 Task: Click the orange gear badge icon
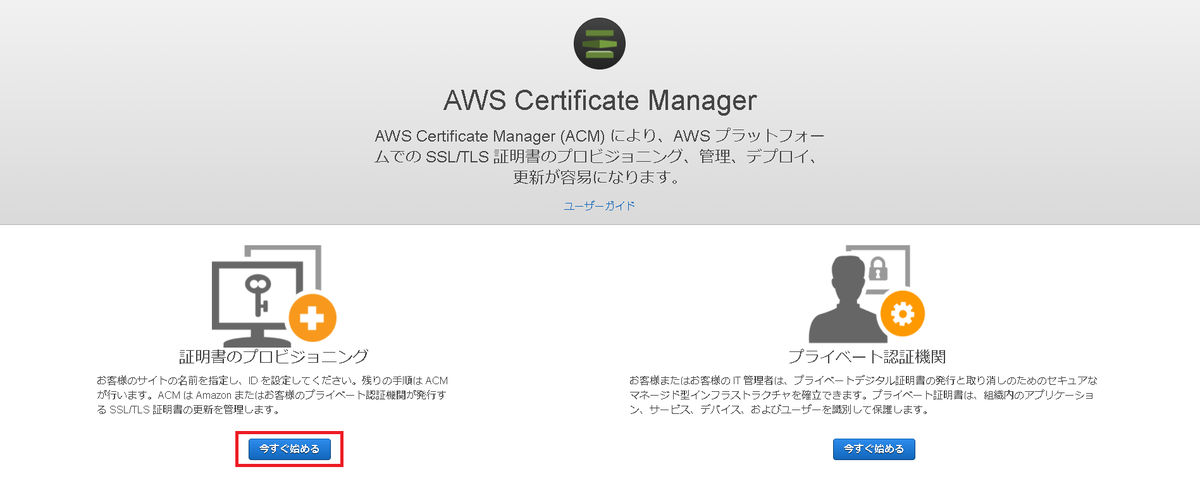(x=902, y=318)
